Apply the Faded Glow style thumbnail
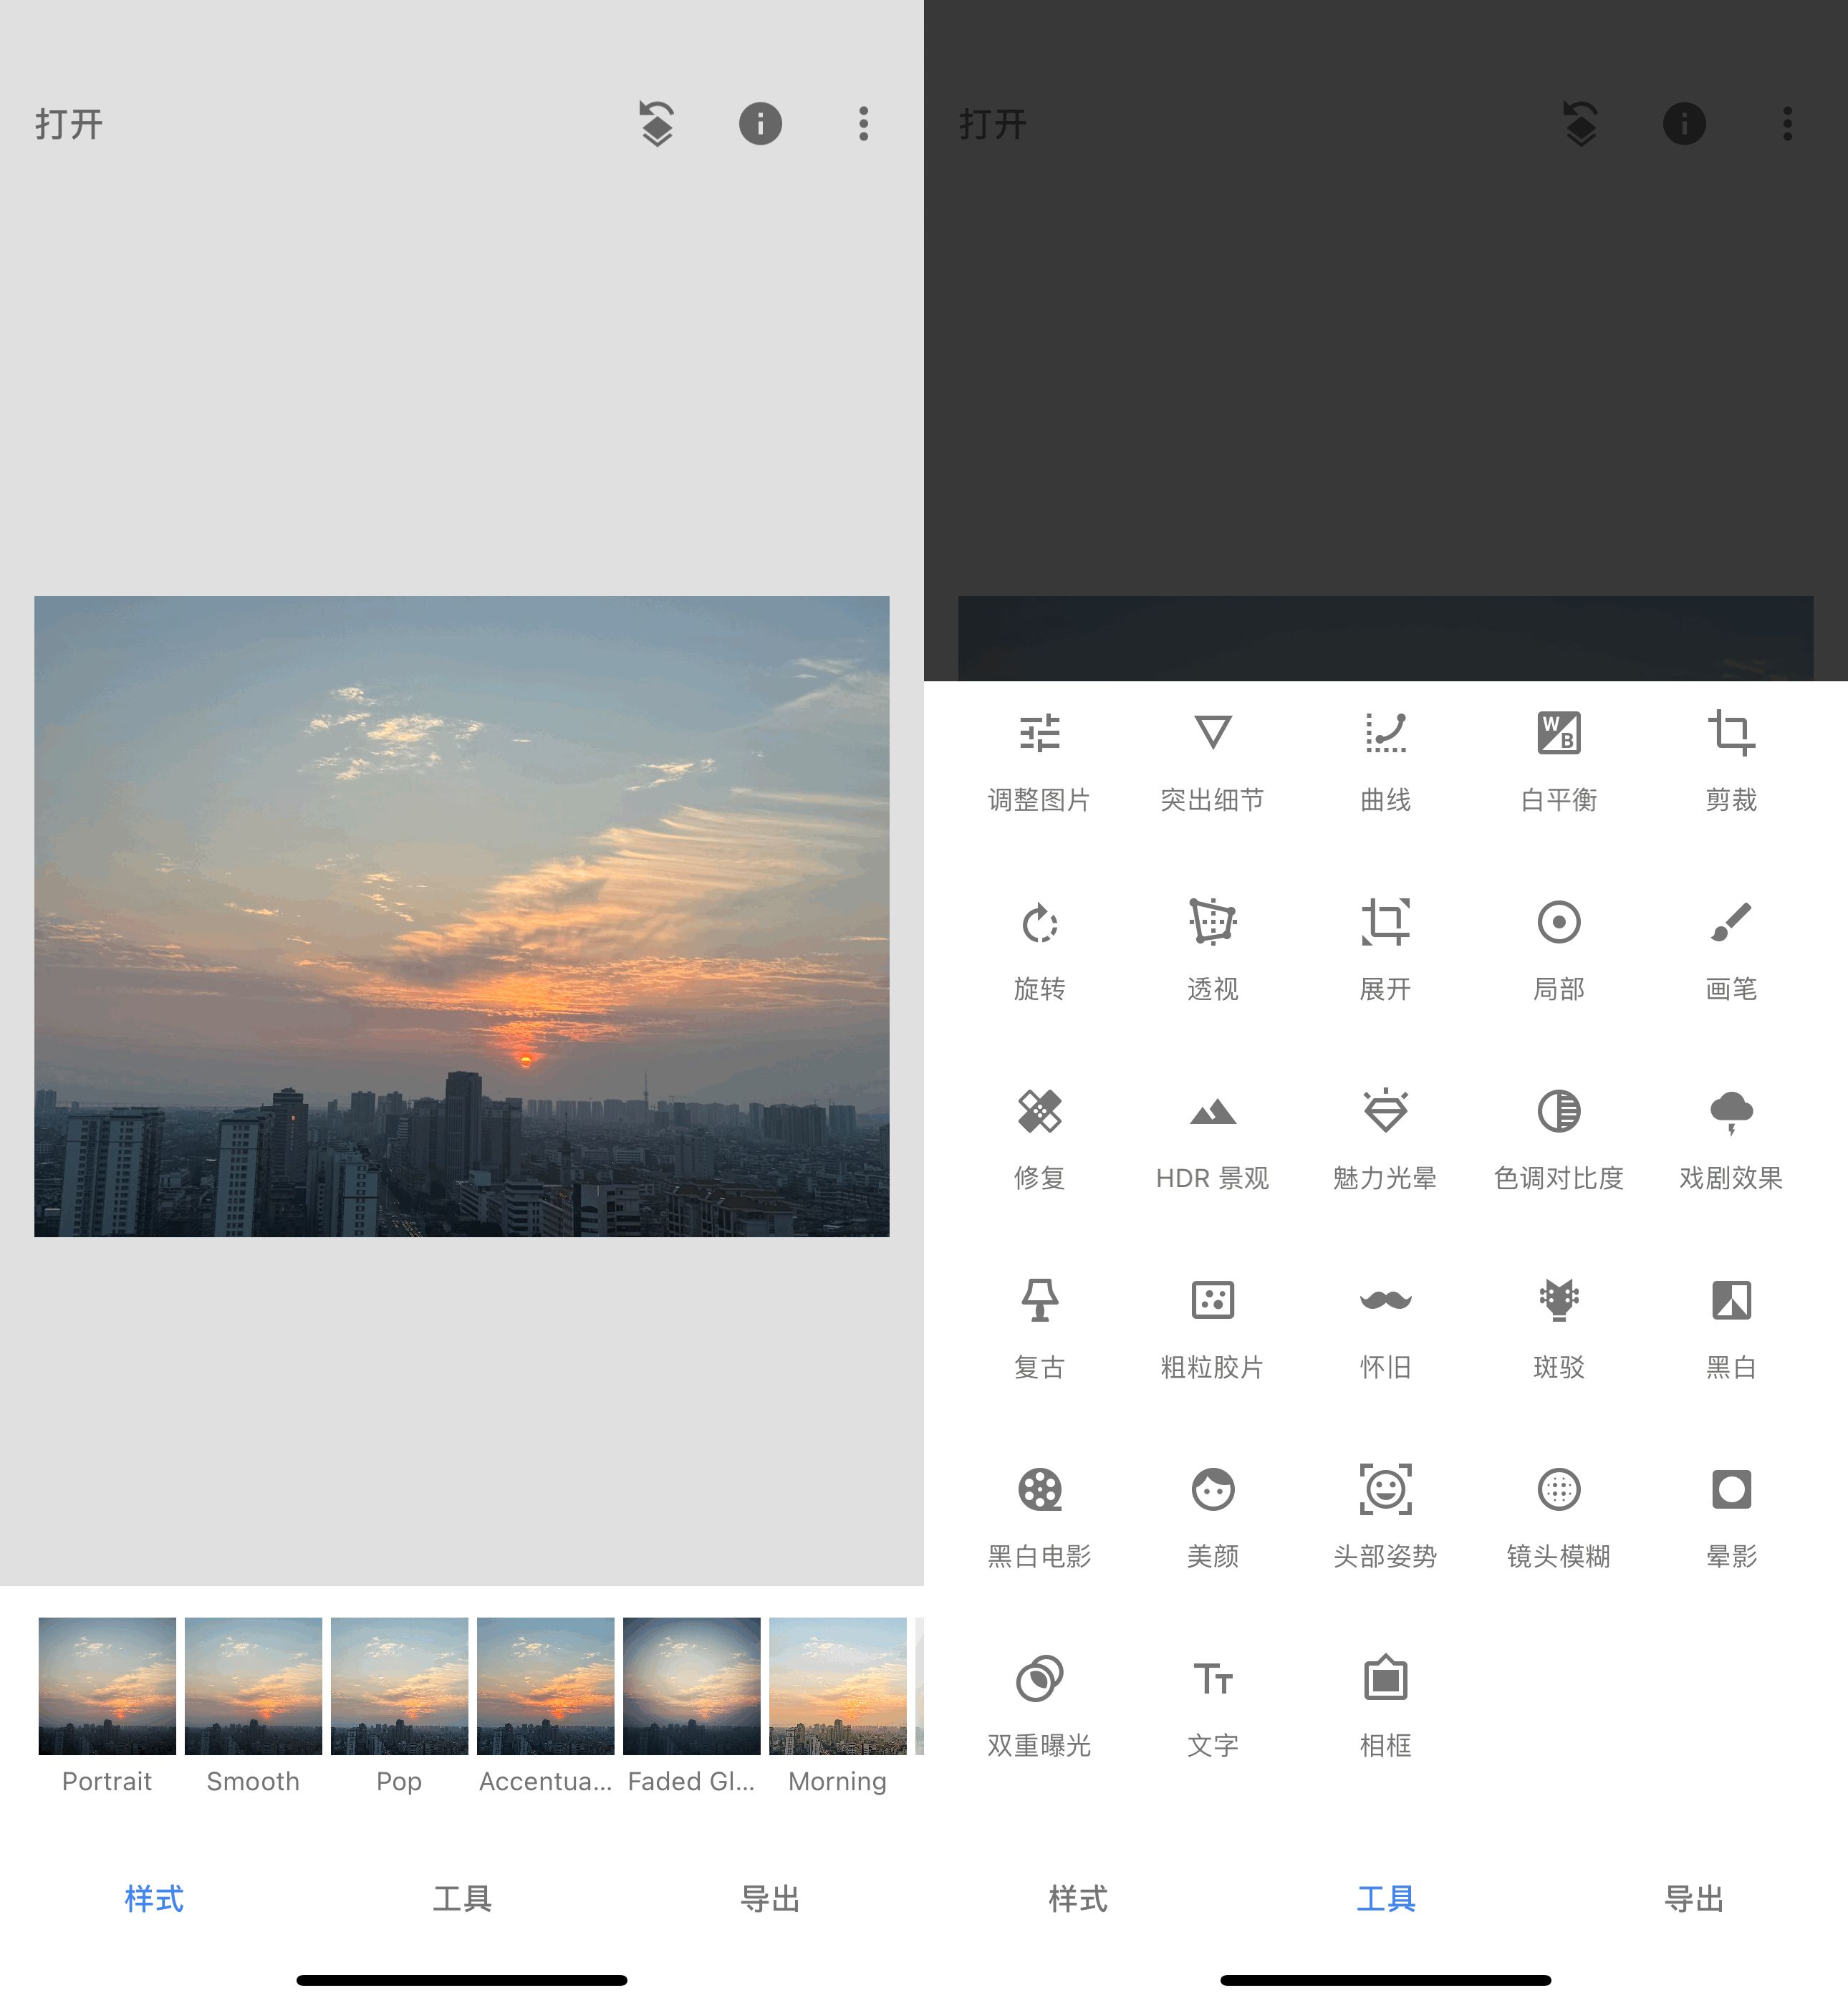 (x=691, y=1686)
